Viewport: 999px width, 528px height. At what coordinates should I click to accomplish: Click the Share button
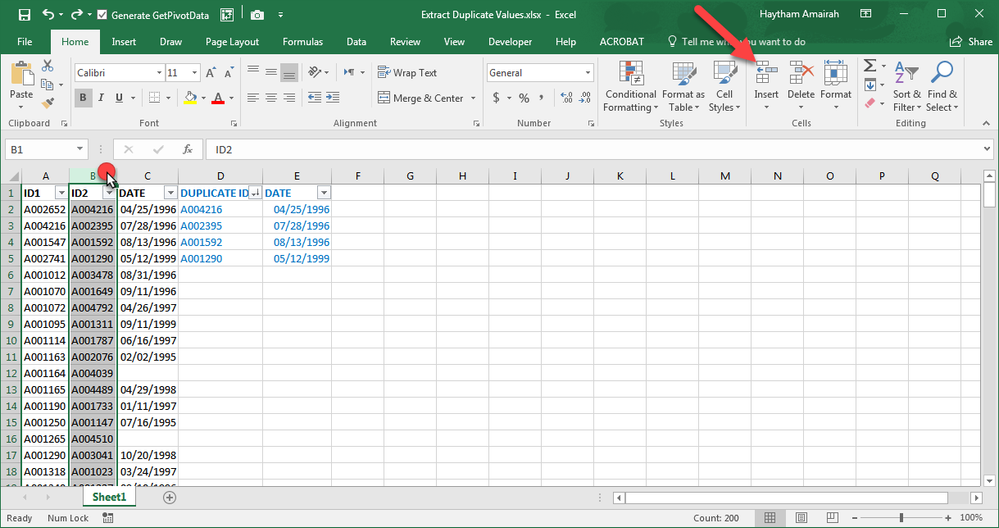(x=971, y=41)
